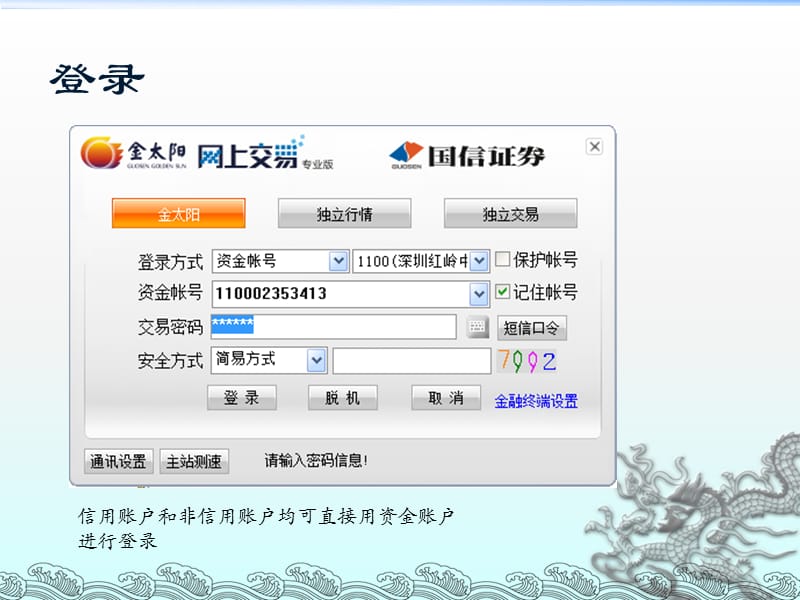This screenshot has height=600, width=800.
Task: Enable the 保护帐号 checkbox
Action: [503, 259]
